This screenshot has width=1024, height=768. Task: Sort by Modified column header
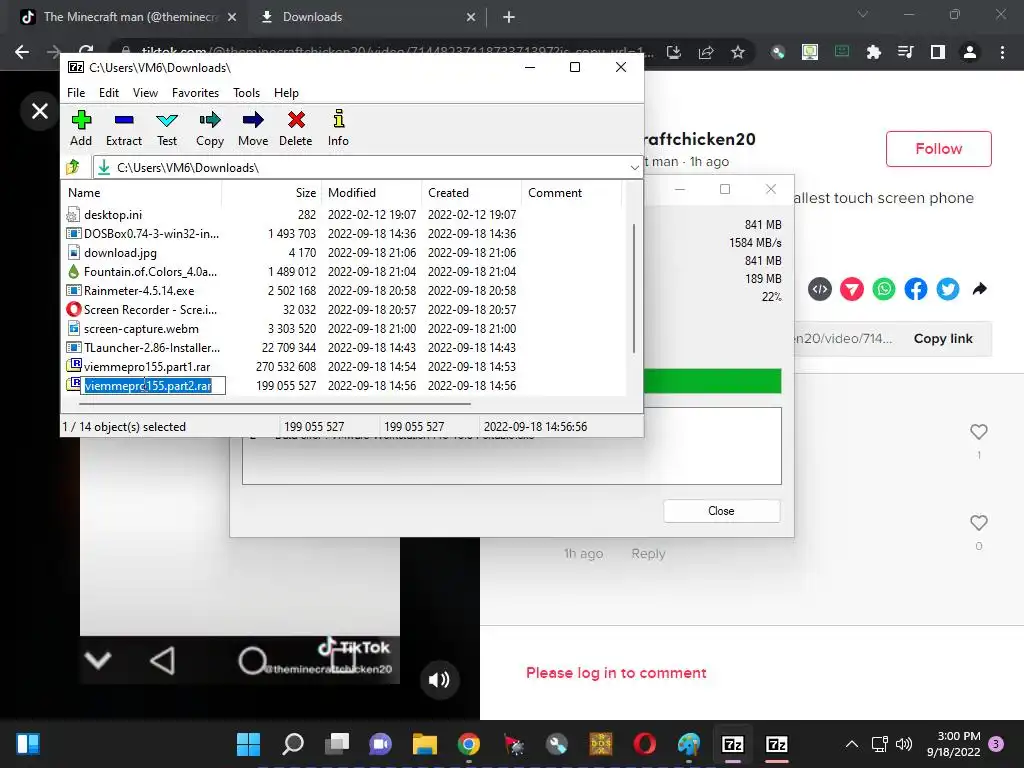(x=371, y=193)
